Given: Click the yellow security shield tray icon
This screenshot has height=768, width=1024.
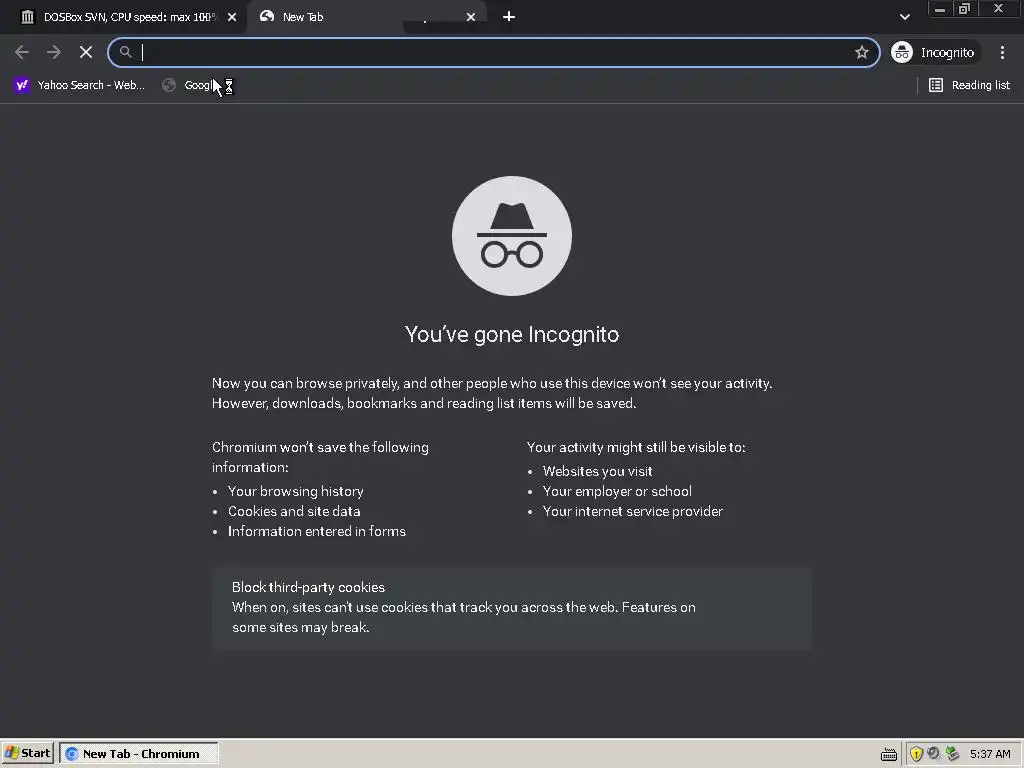Looking at the screenshot, I should coord(916,754).
